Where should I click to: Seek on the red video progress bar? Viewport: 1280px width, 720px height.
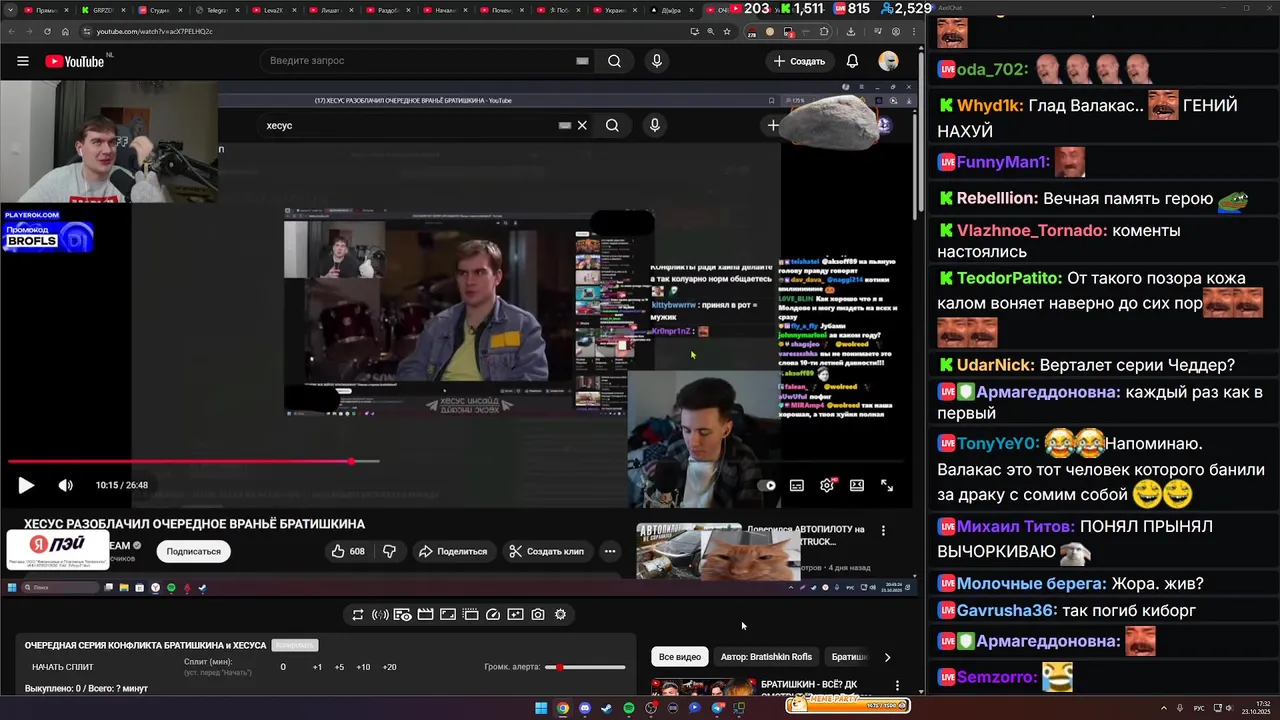[x=193, y=461]
